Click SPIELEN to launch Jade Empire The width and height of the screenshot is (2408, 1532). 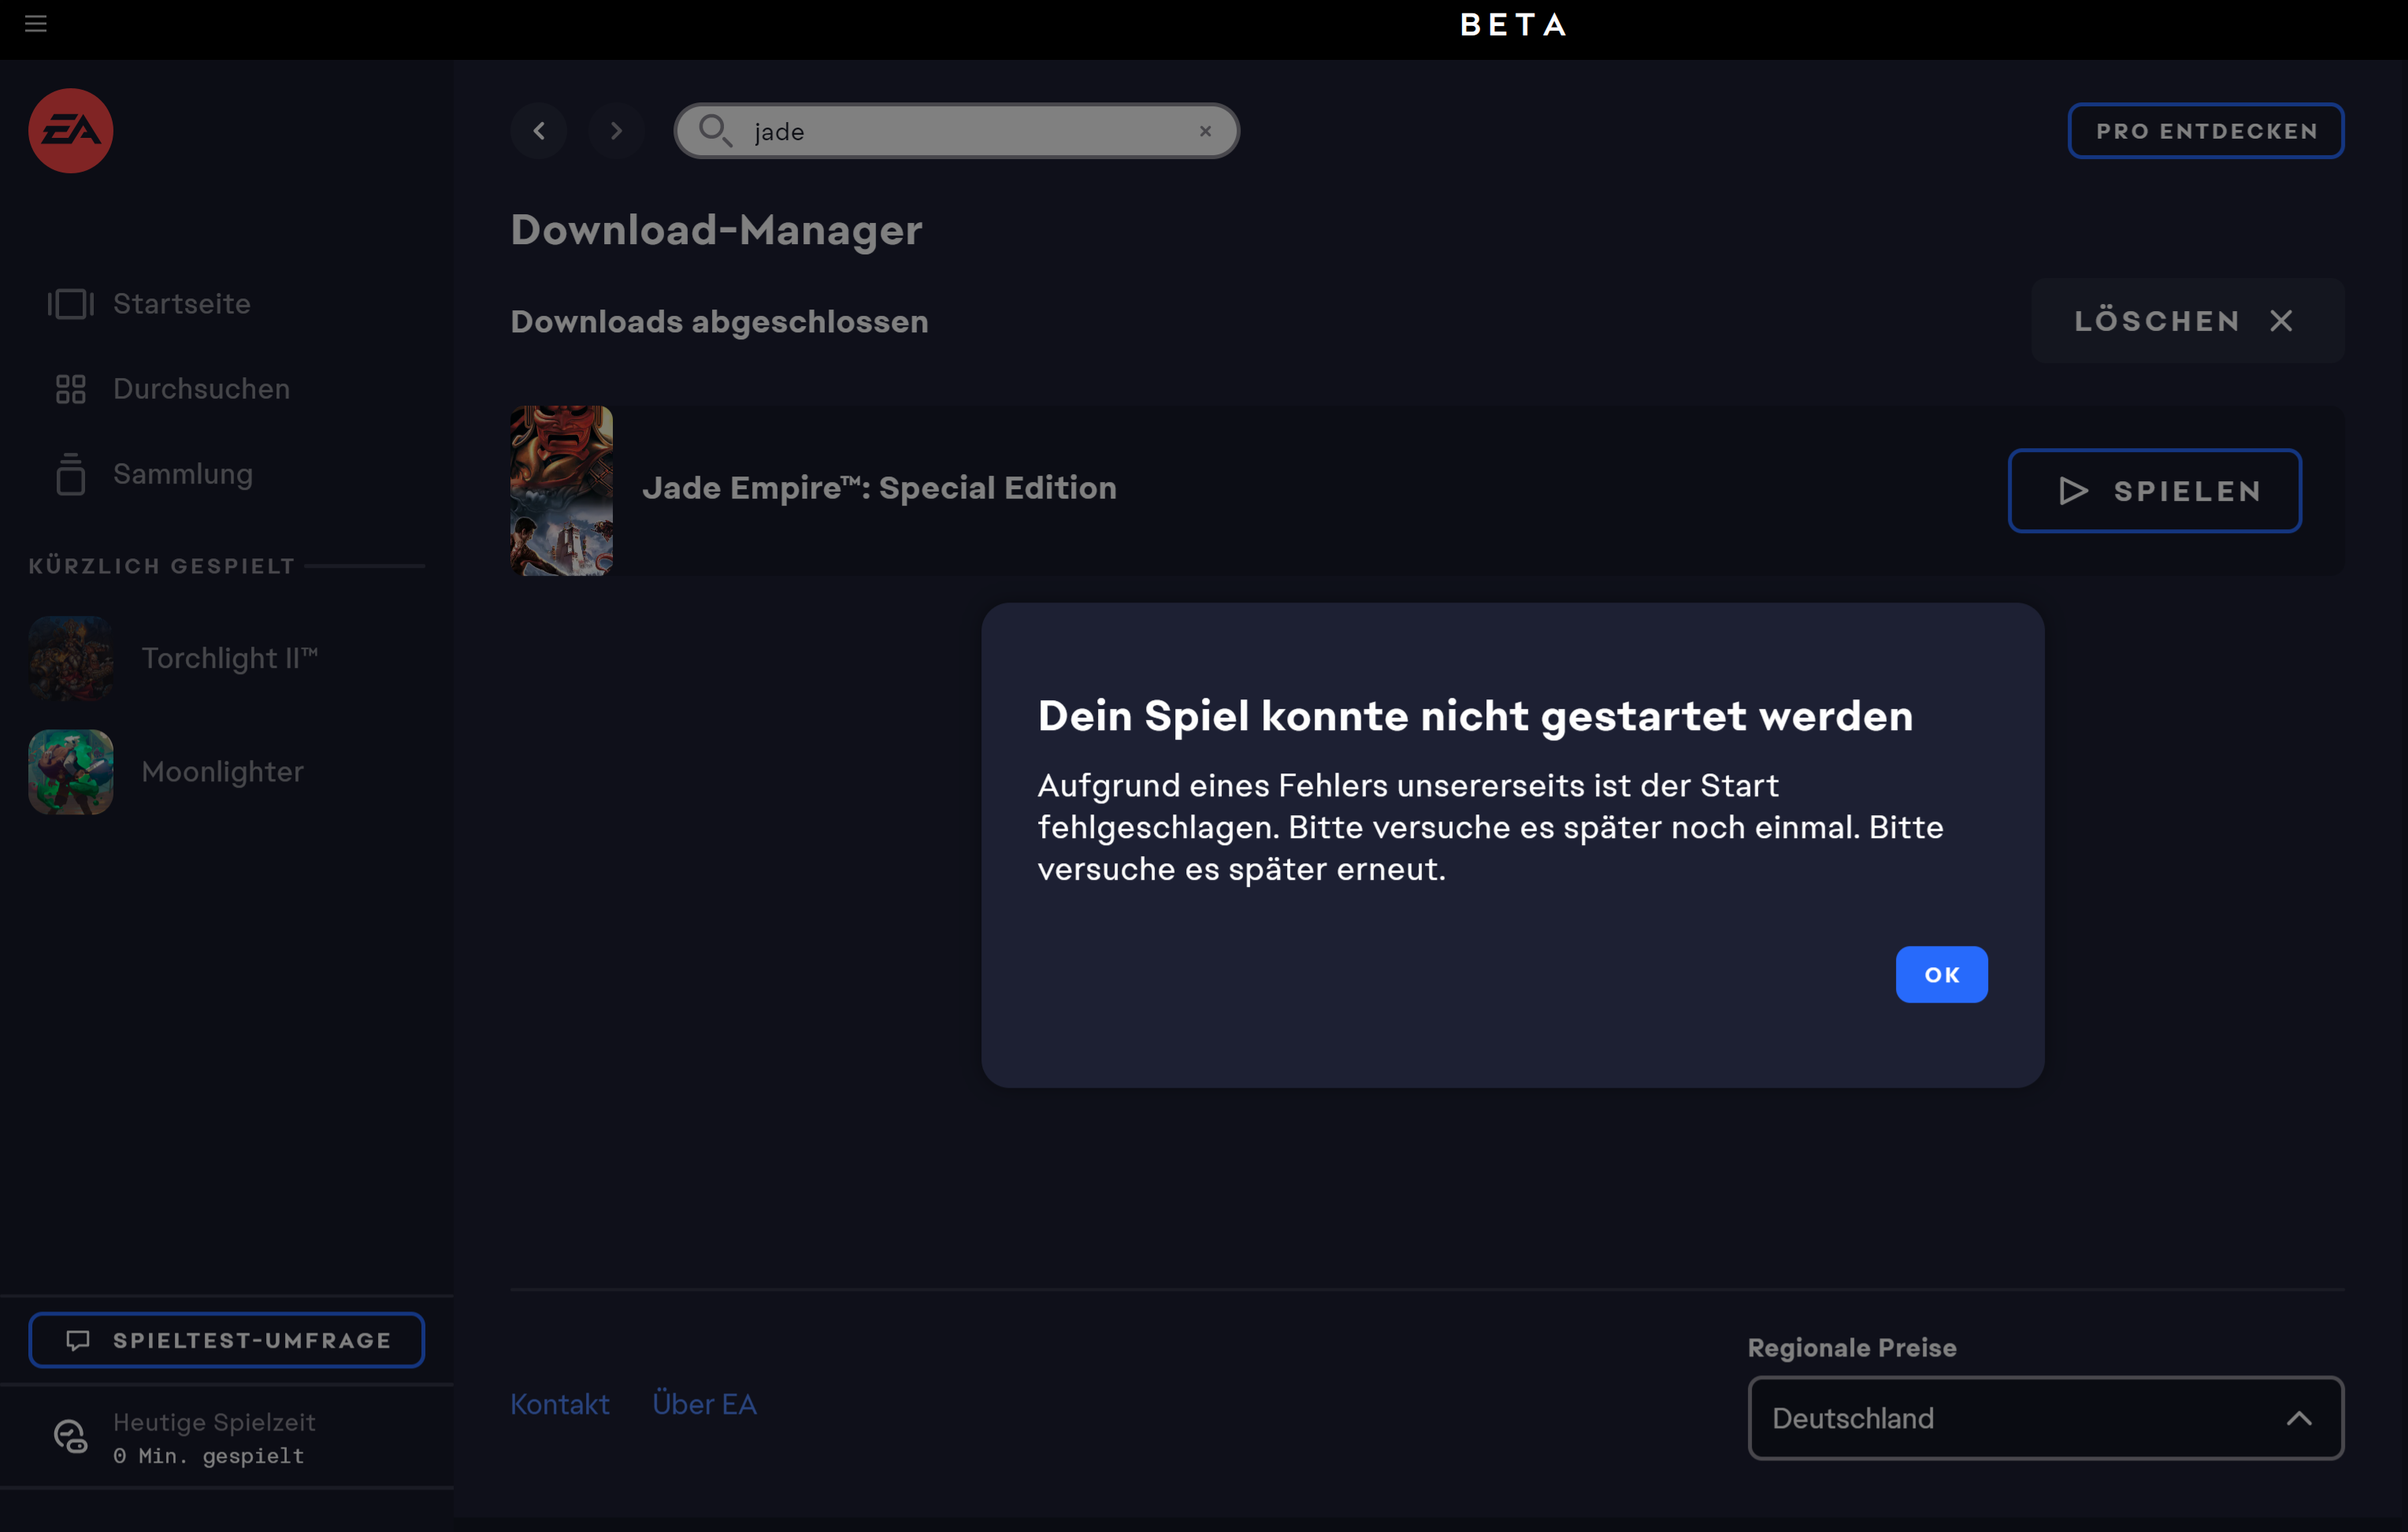pyautogui.click(x=2155, y=491)
